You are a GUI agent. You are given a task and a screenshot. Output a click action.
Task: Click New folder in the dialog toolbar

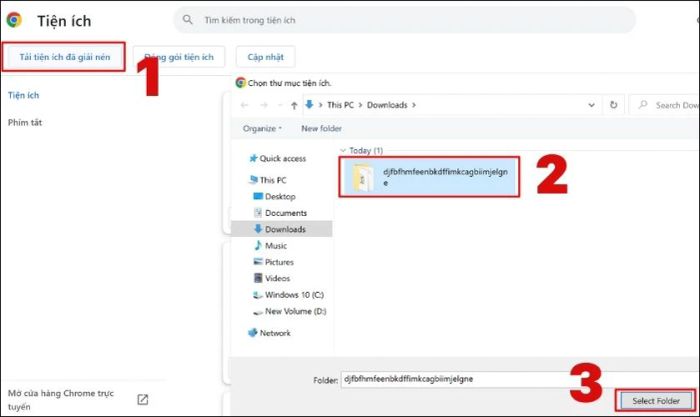(321, 128)
